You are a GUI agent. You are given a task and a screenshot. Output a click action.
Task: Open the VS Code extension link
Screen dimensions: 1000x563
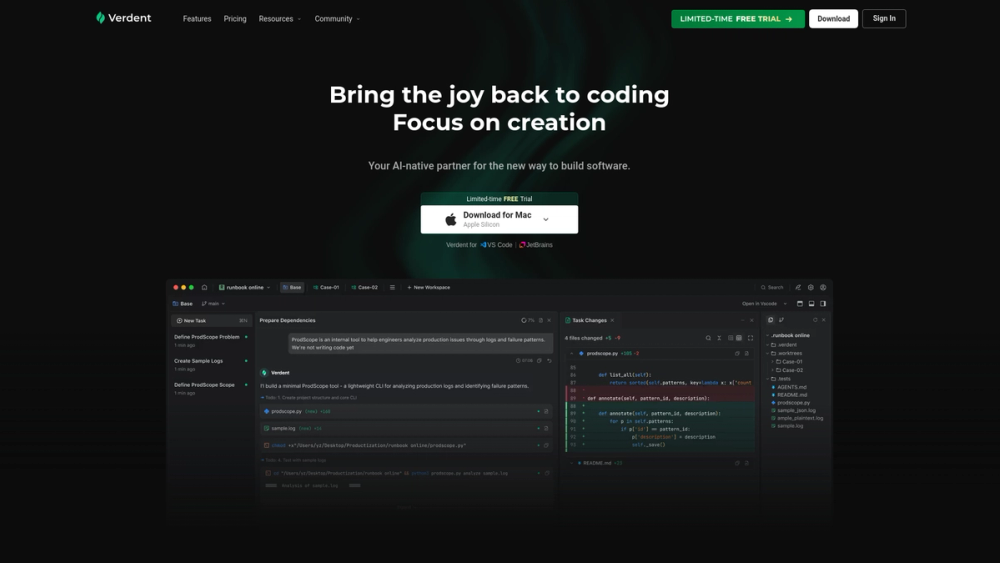coord(496,245)
